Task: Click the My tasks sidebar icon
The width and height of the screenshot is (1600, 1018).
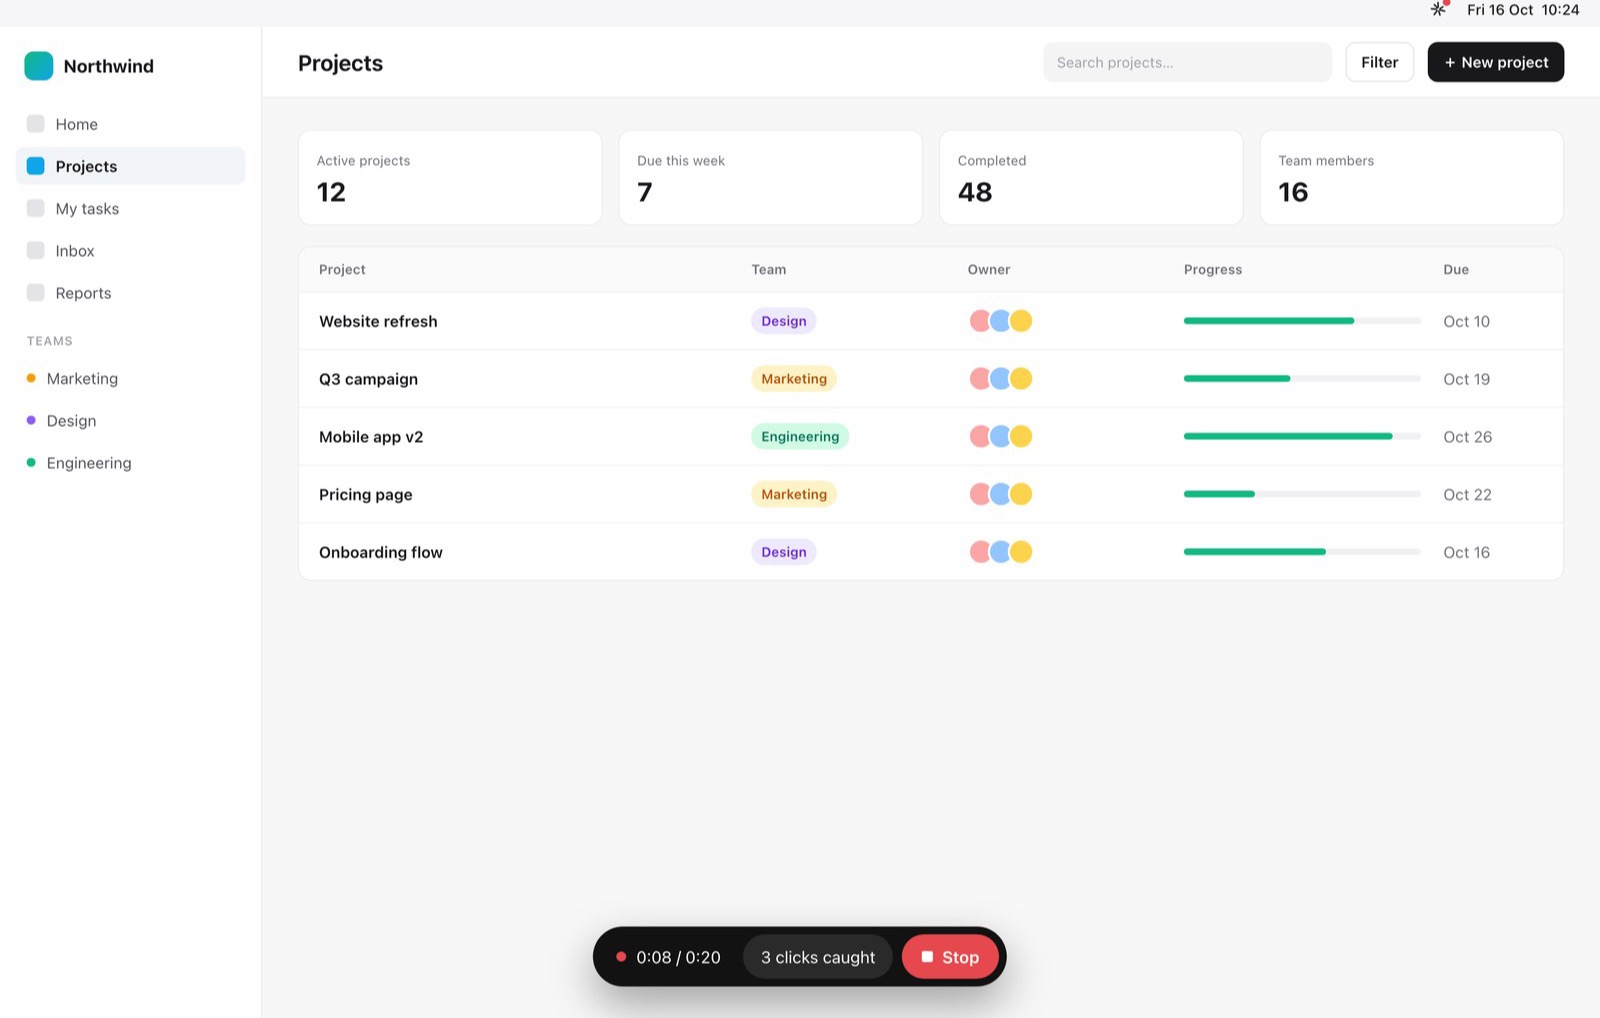Action: coord(36,208)
